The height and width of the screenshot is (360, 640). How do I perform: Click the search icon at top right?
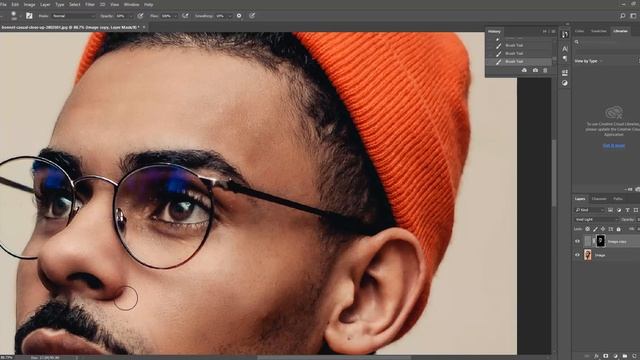click(x=622, y=16)
